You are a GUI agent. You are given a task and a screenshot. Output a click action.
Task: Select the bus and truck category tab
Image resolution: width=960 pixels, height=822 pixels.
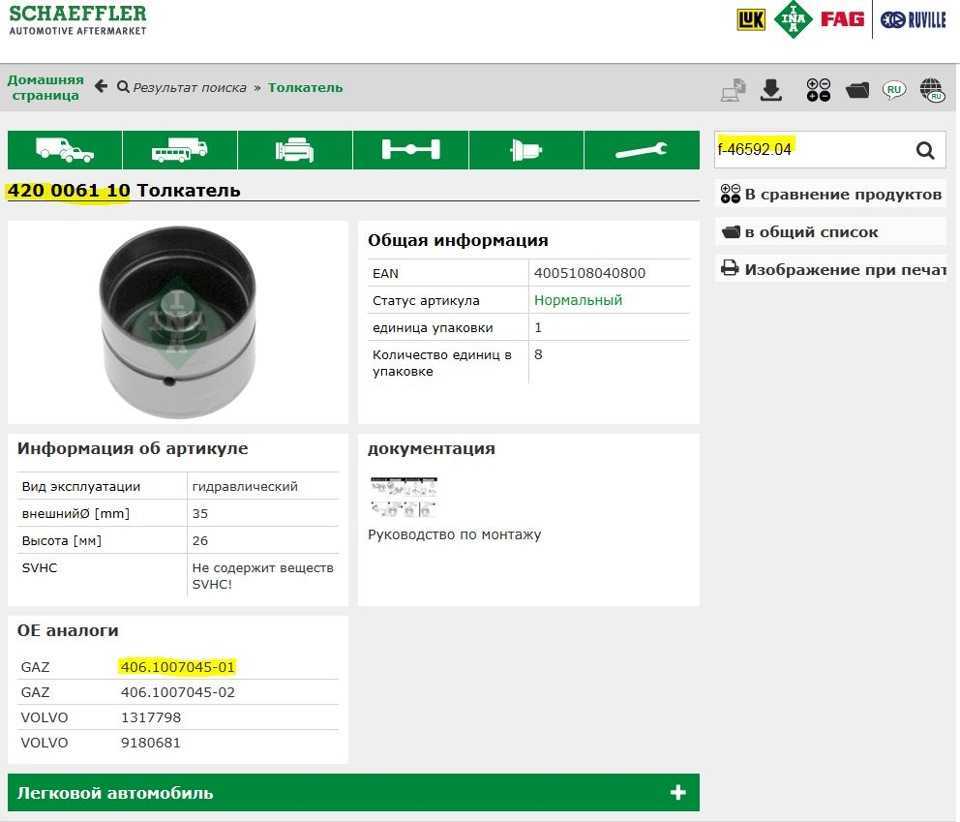[180, 150]
